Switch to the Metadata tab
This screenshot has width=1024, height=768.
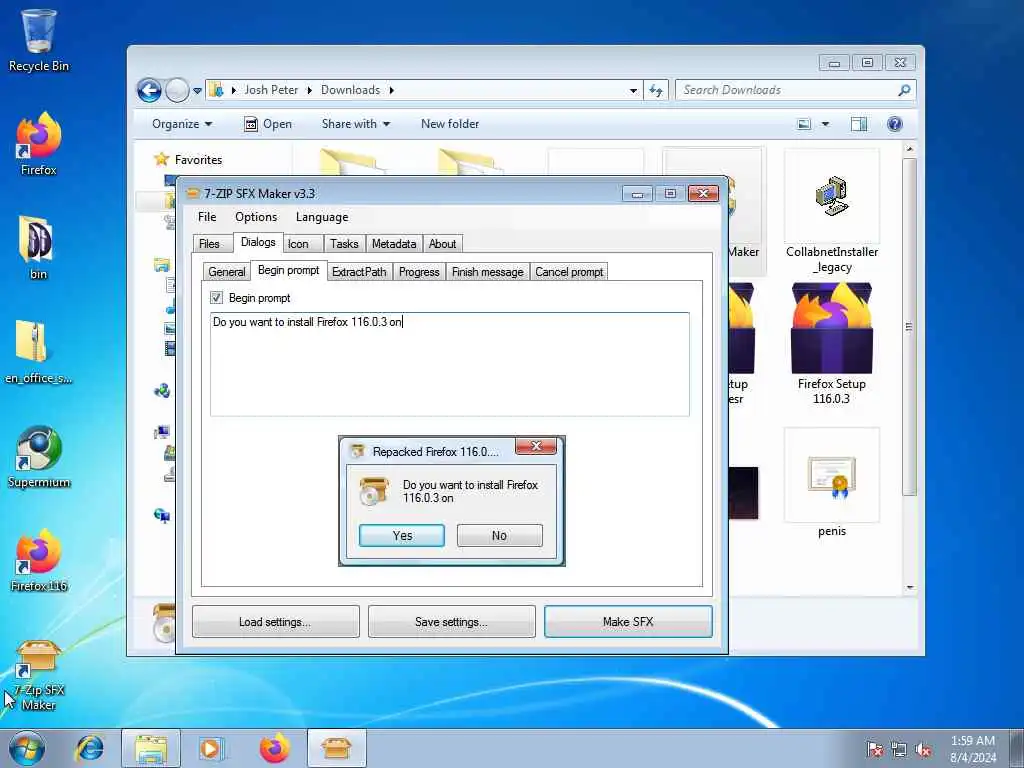tap(394, 244)
